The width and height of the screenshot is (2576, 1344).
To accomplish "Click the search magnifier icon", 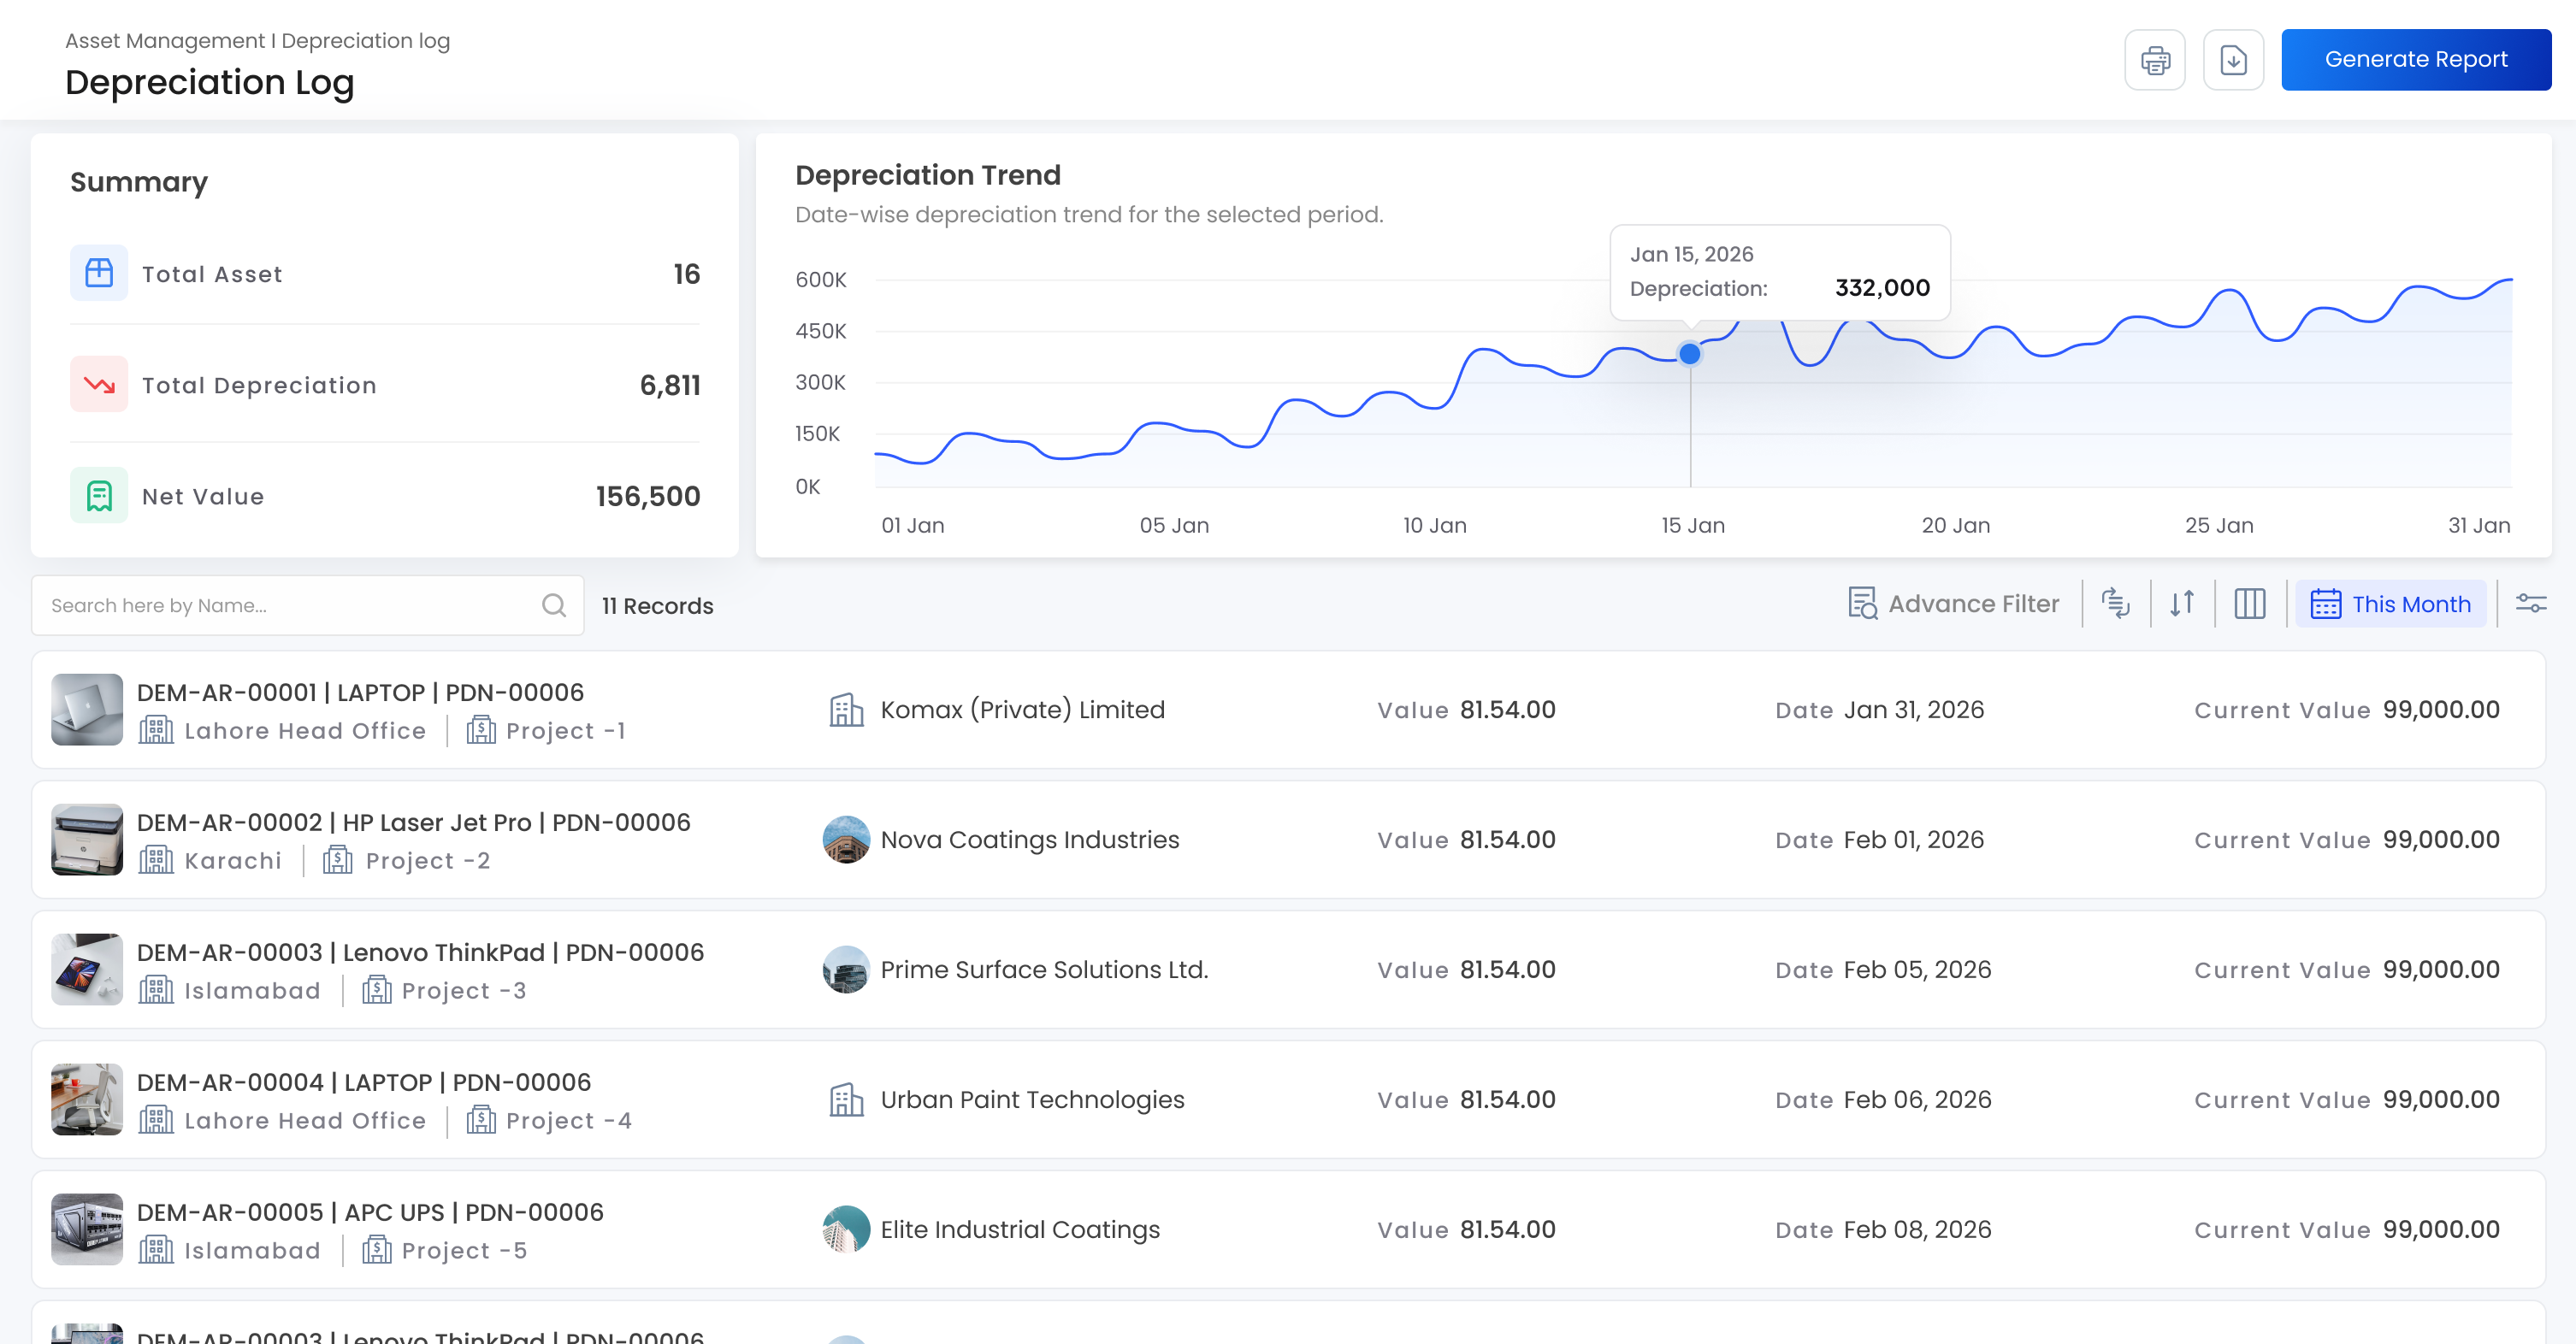I will tap(554, 605).
